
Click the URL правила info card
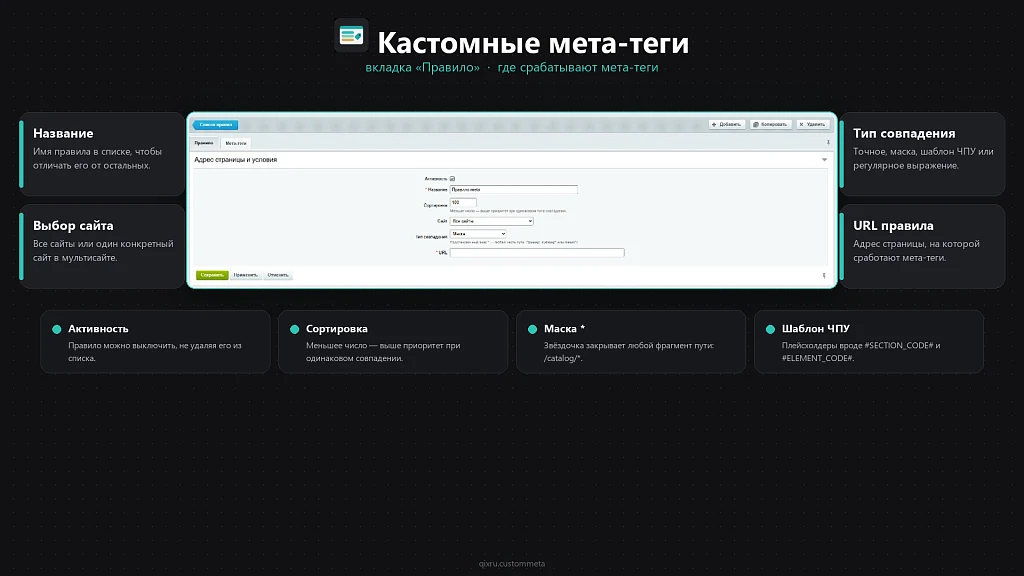[922, 246]
